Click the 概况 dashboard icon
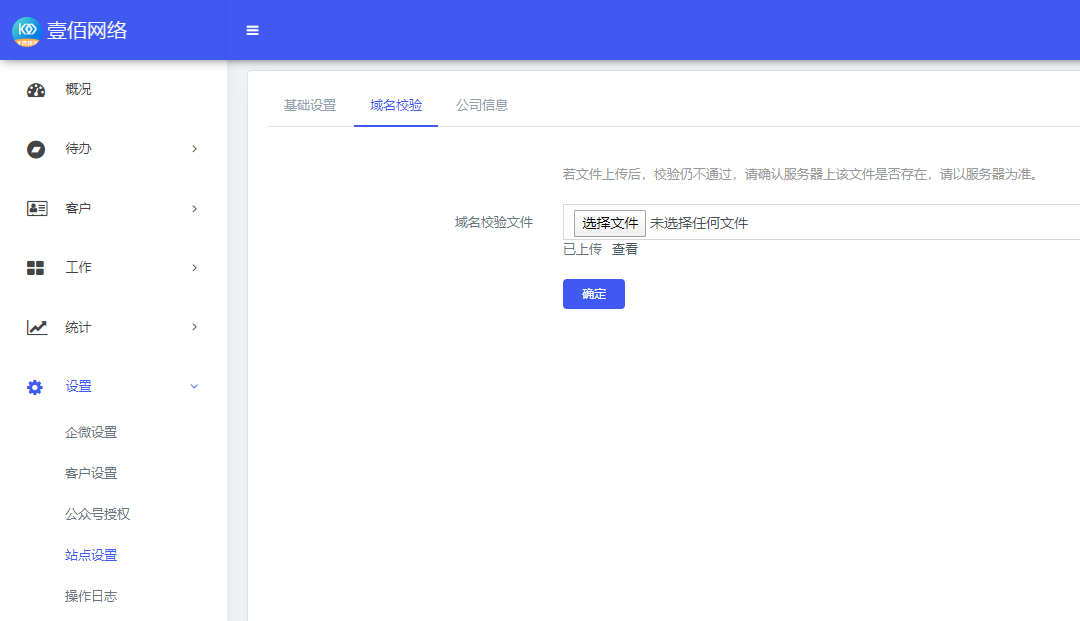 pyautogui.click(x=36, y=90)
